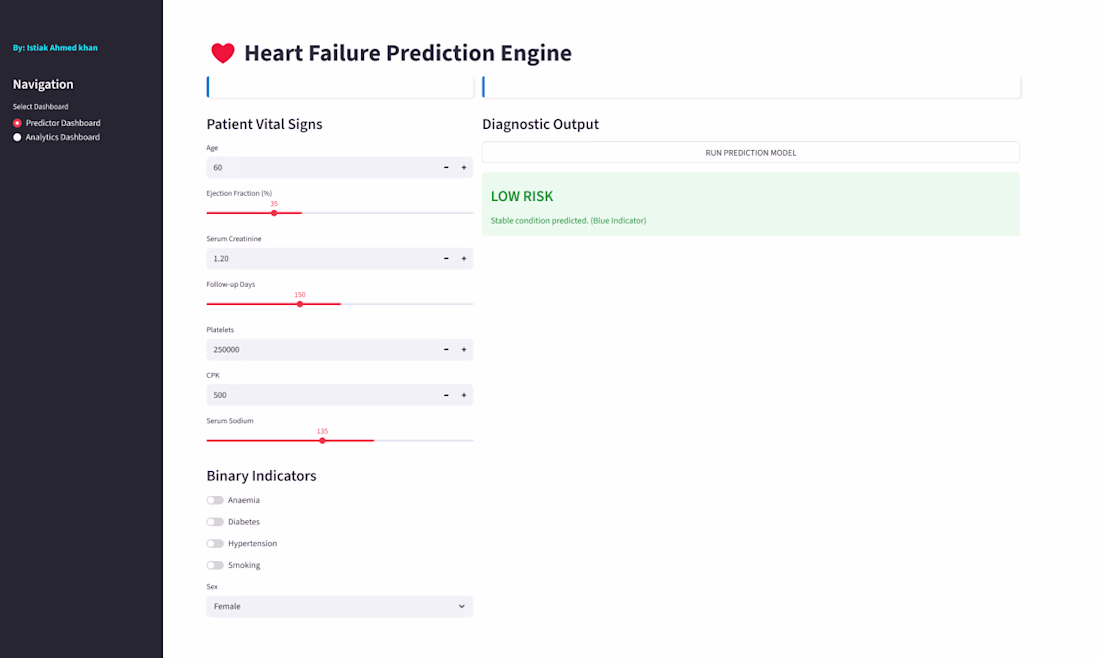Decrease Age with the minus icon
The image size is (1100, 658).
446,168
